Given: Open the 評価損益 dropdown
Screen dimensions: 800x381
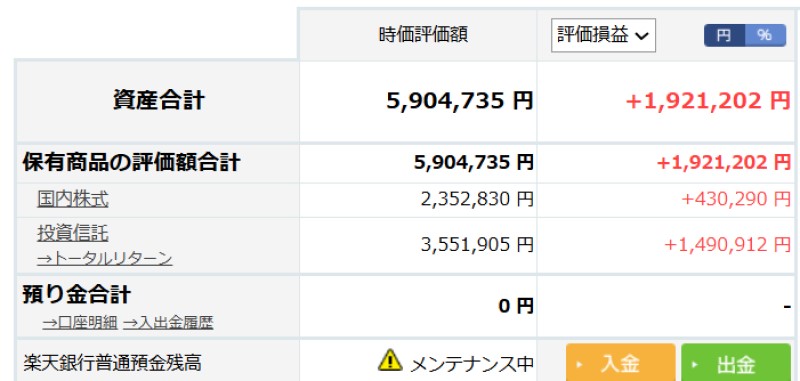Looking at the screenshot, I should coord(603,35).
